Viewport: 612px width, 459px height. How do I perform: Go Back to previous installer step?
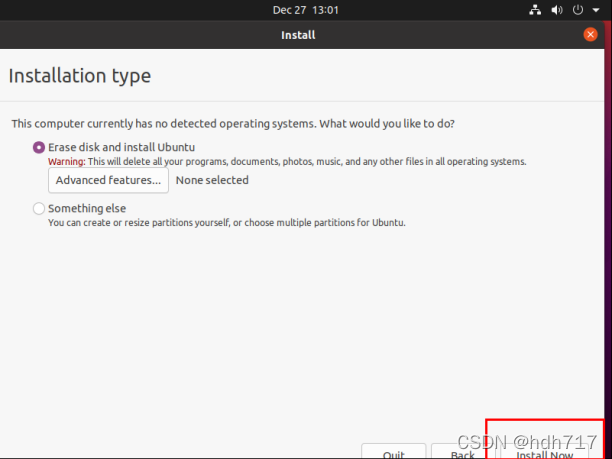(462, 452)
